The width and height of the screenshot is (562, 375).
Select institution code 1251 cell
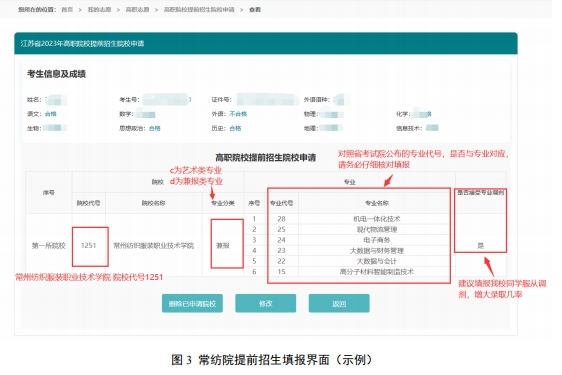pos(89,246)
